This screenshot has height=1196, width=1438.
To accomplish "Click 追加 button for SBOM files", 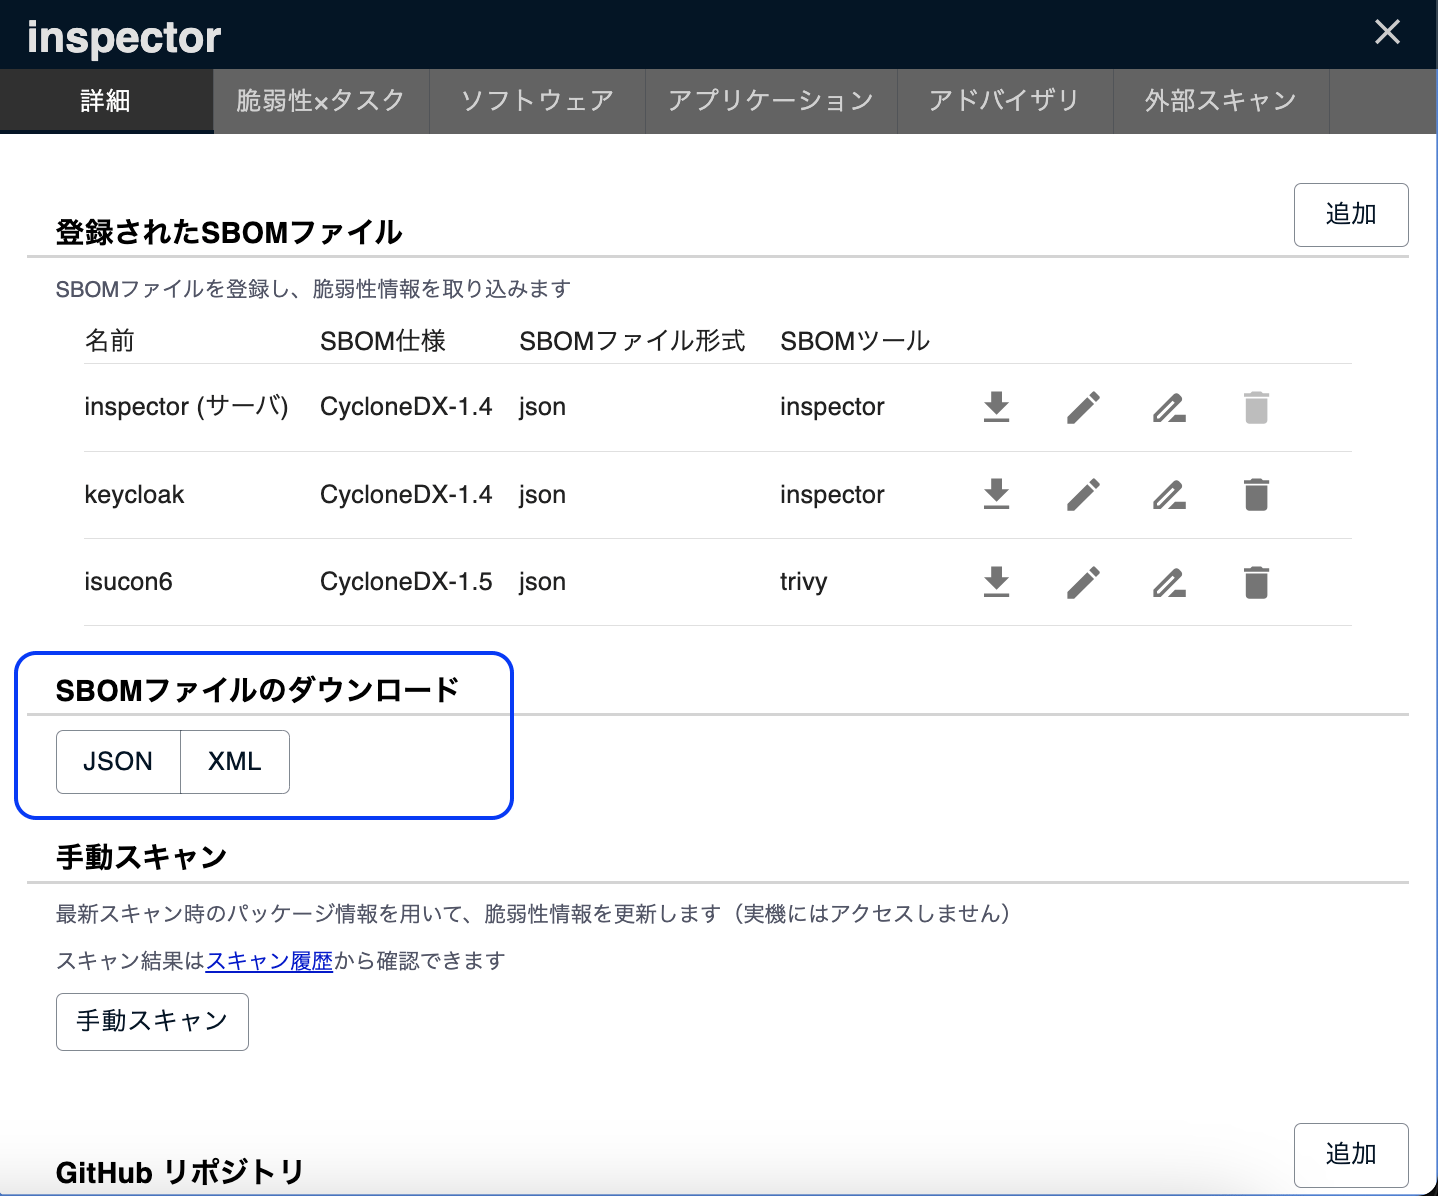I will (1351, 214).
